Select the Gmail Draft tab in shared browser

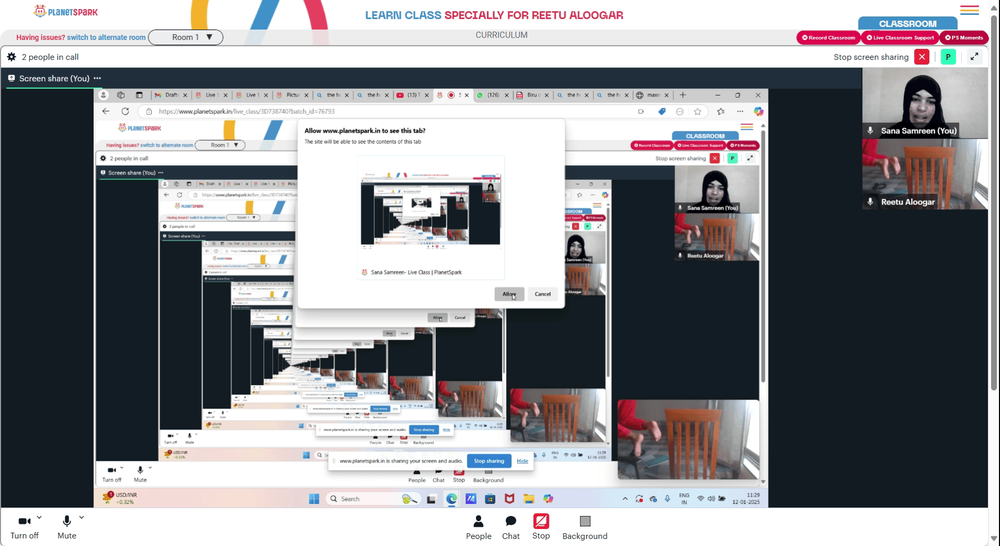(171, 95)
